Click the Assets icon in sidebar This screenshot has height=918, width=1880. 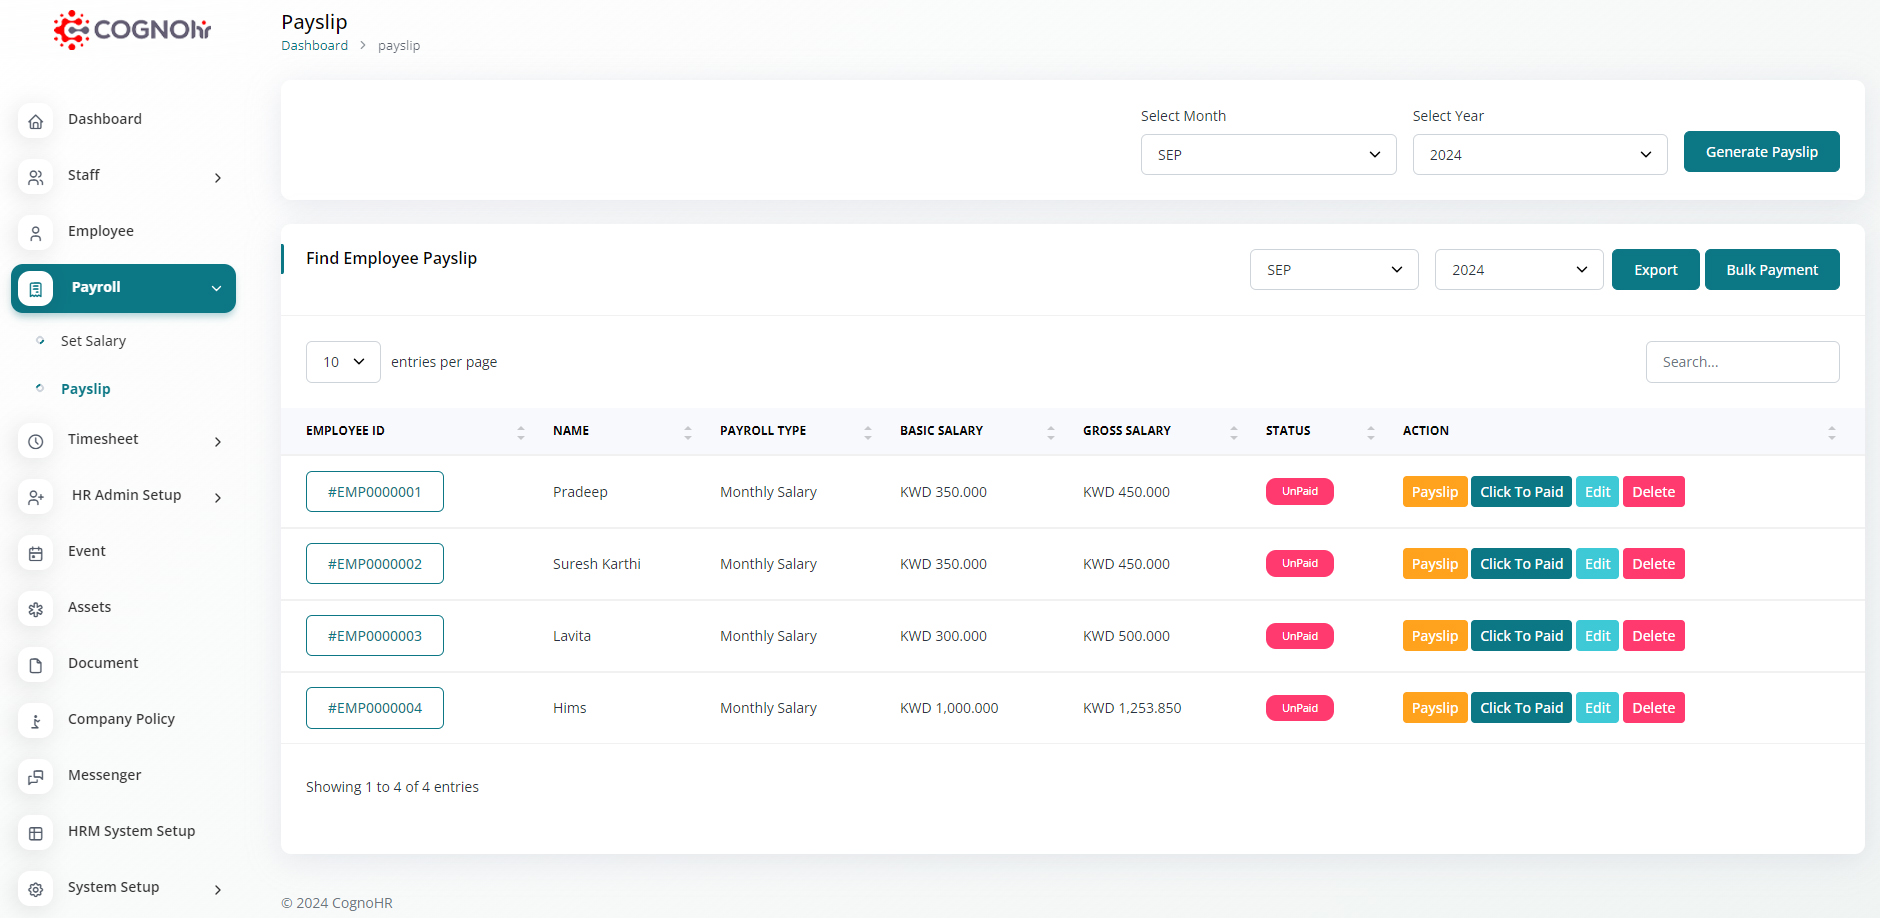click(36, 609)
